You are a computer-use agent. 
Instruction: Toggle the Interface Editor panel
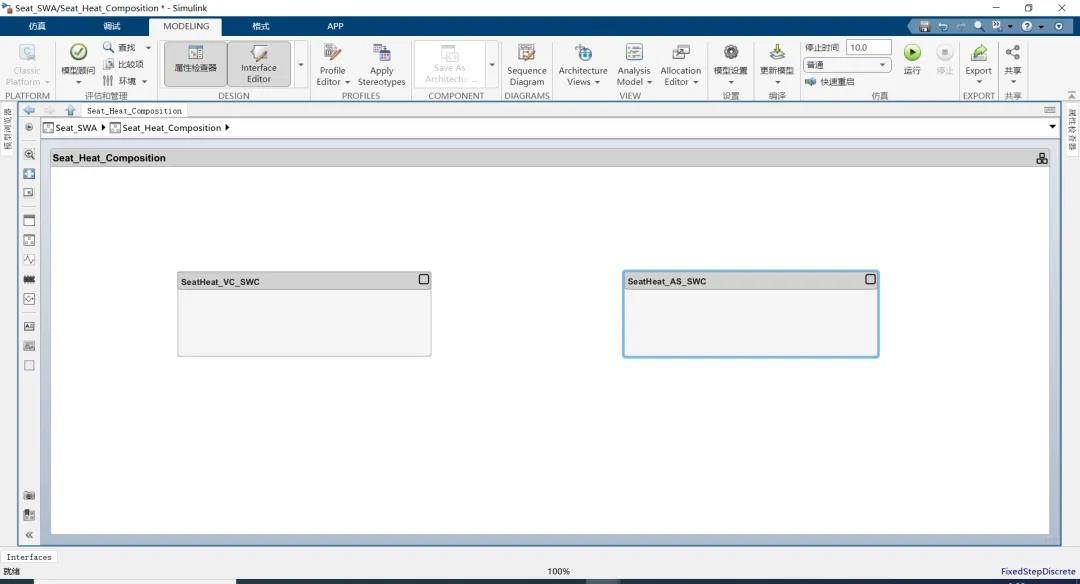[x=259, y=62]
